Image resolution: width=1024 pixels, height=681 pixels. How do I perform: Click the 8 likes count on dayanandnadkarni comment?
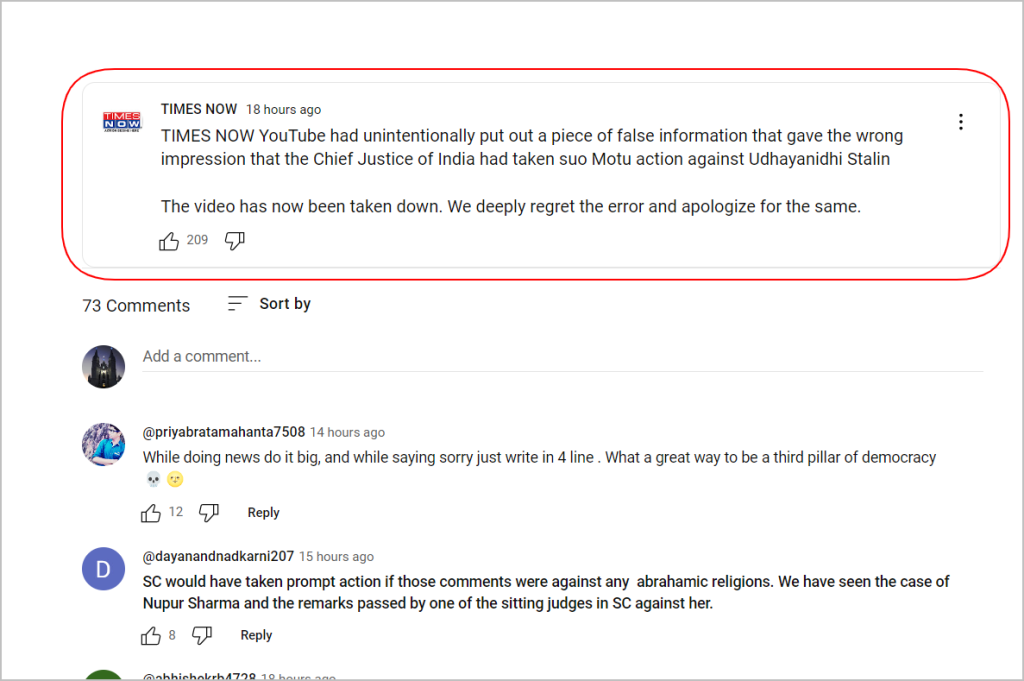point(172,635)
